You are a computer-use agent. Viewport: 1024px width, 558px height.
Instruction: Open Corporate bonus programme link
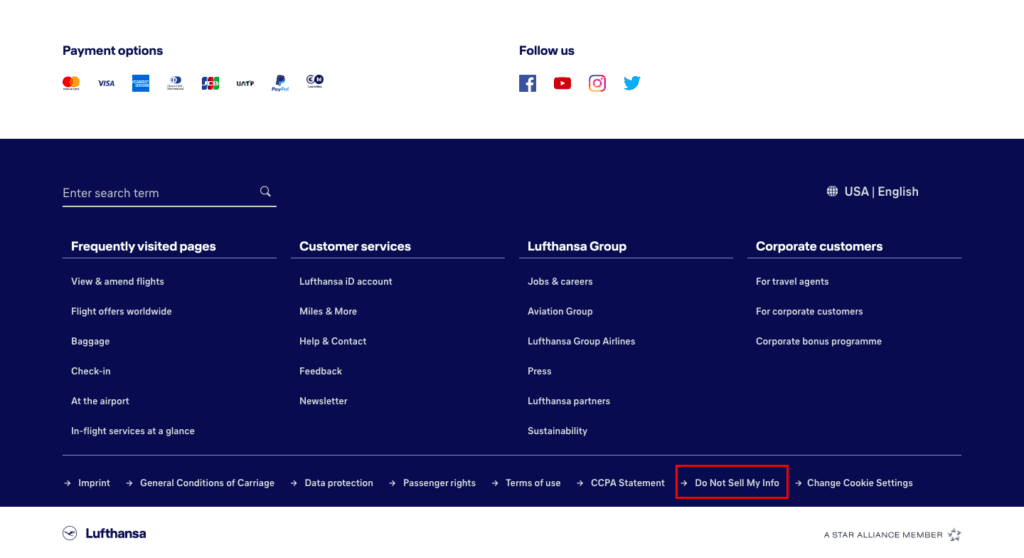(x=819, y=342)
